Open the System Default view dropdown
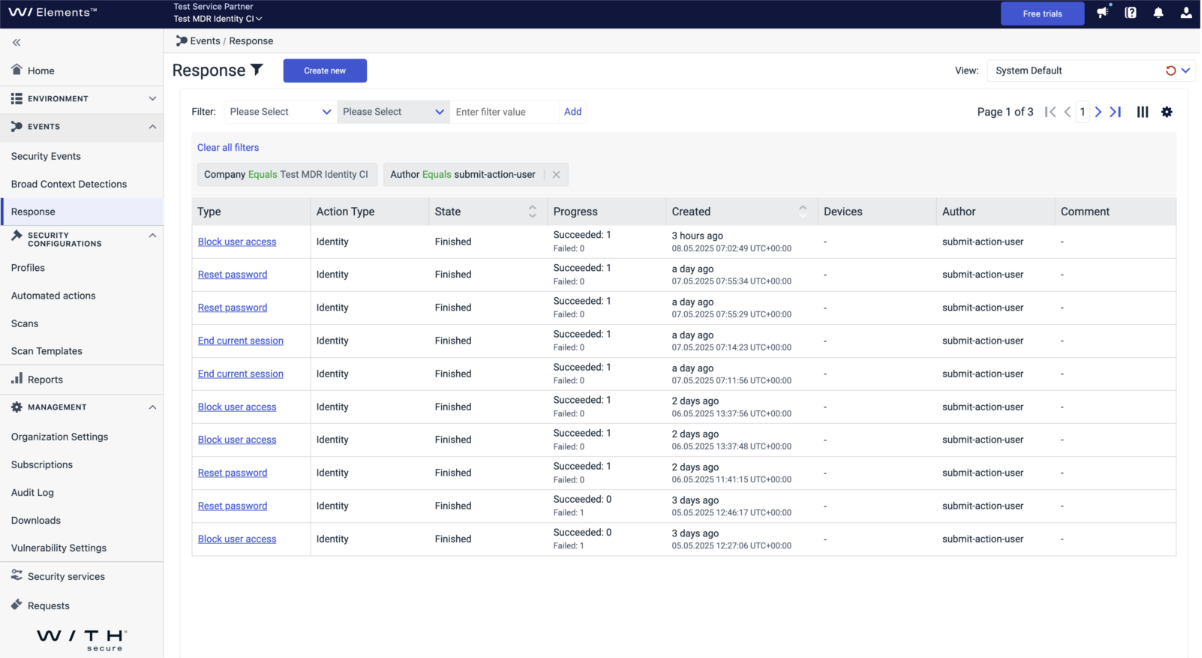 (1091, 71)
